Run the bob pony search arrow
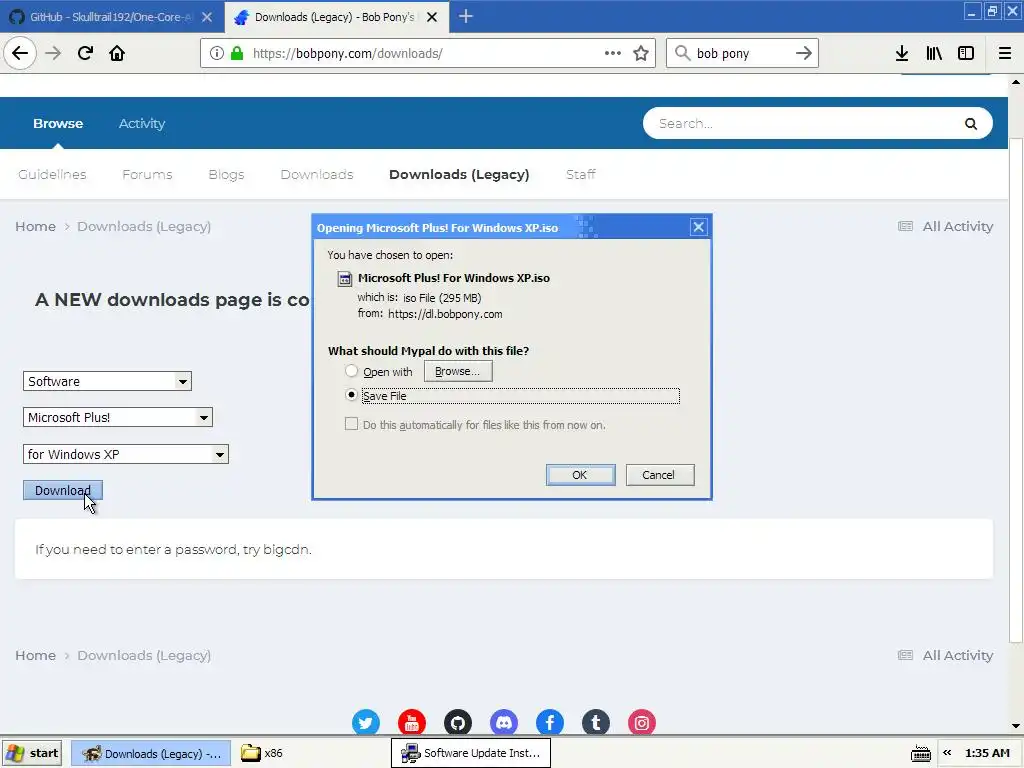The image size is (1024, 768). 803,53
